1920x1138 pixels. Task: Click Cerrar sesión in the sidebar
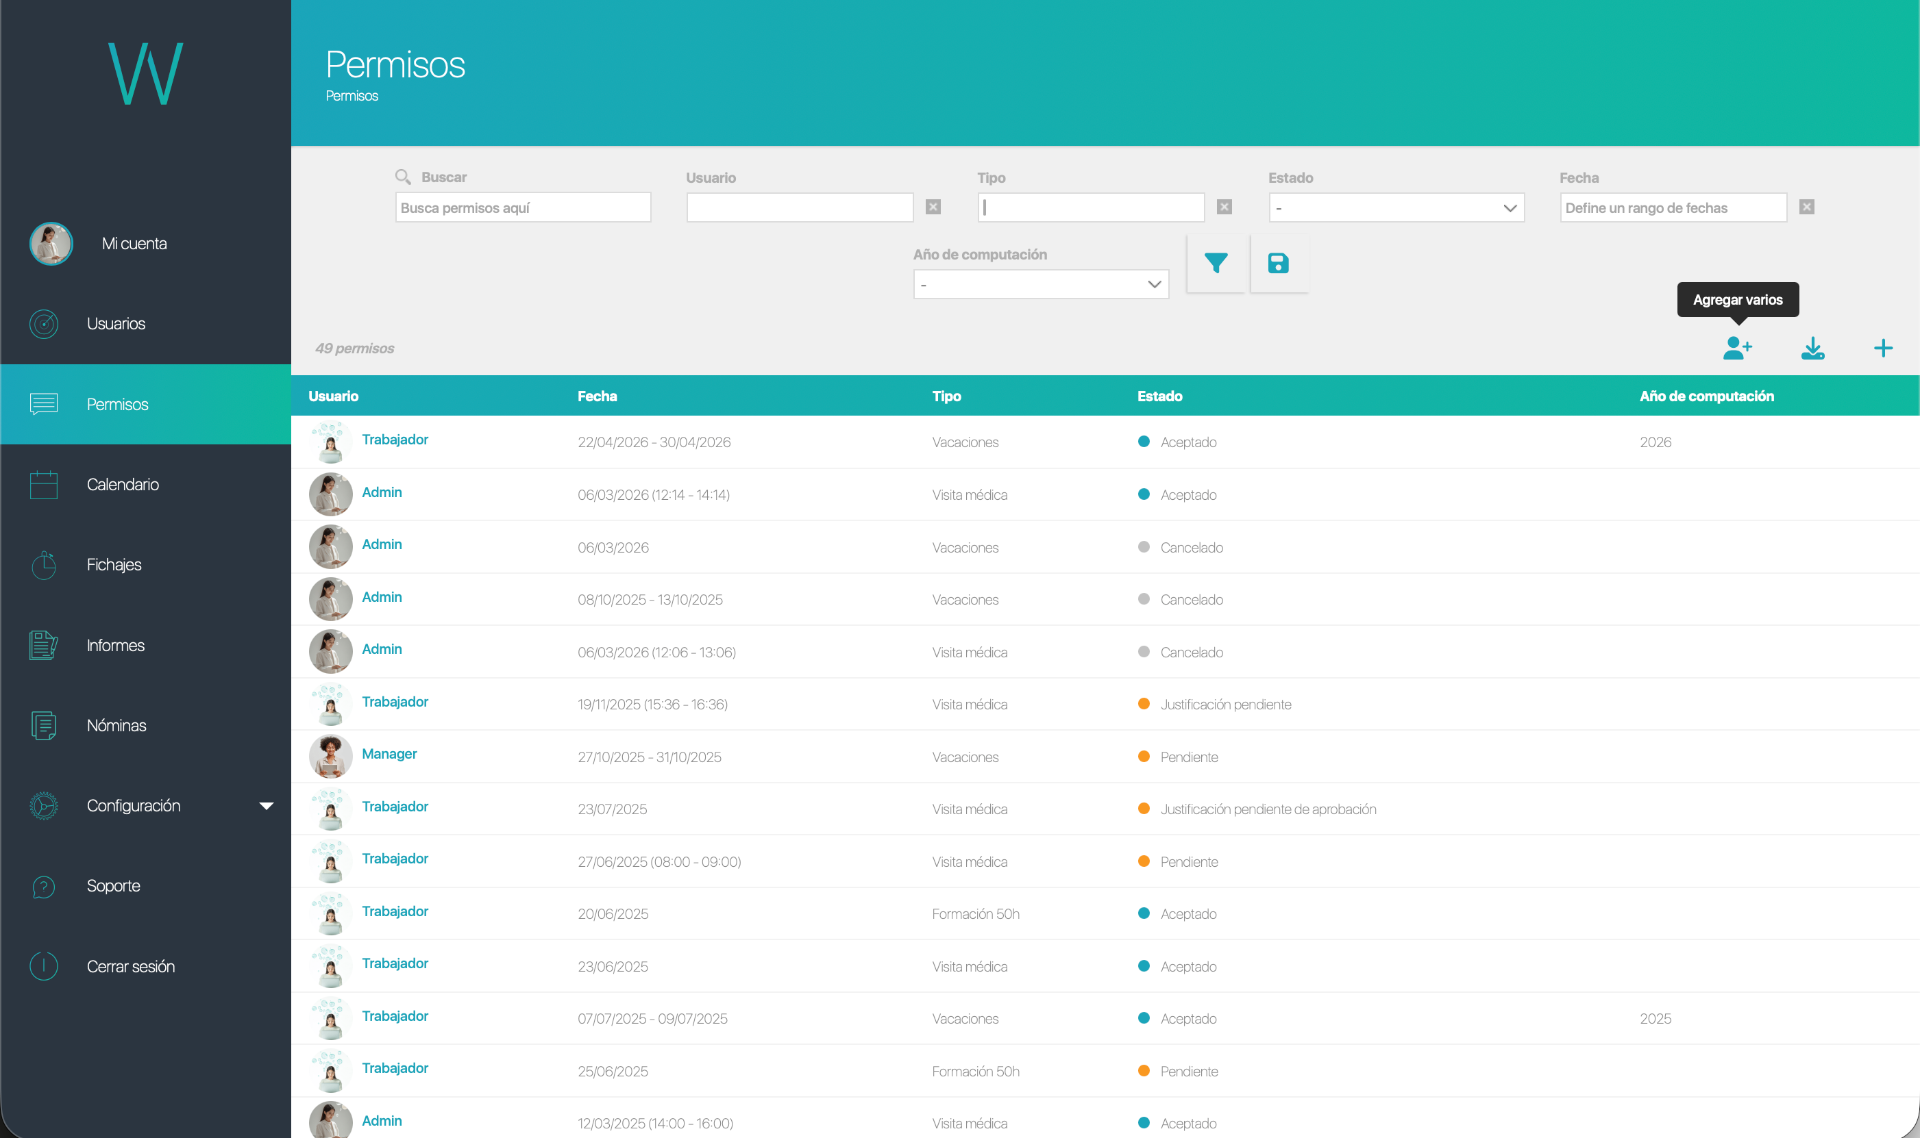pyautogui.click(x=145, y=967)
